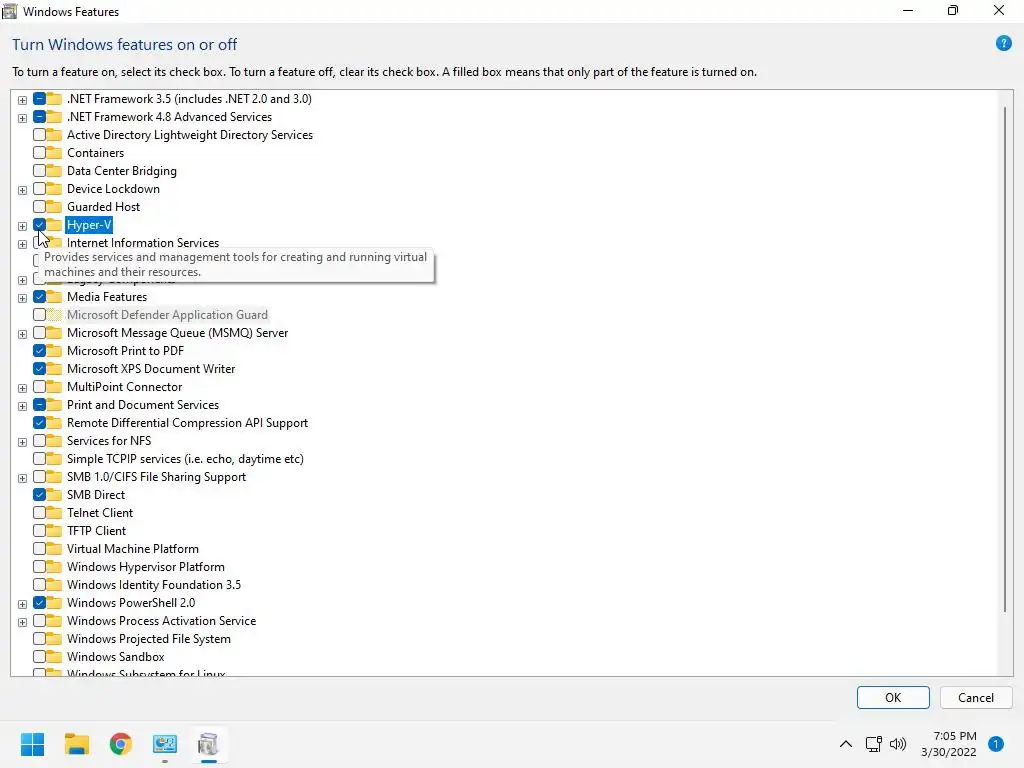Image resolution: width=1024 pixels, height=768 pixels.
Task: Uncheck the Hyper-V checkbox
Action: point(39,225)
